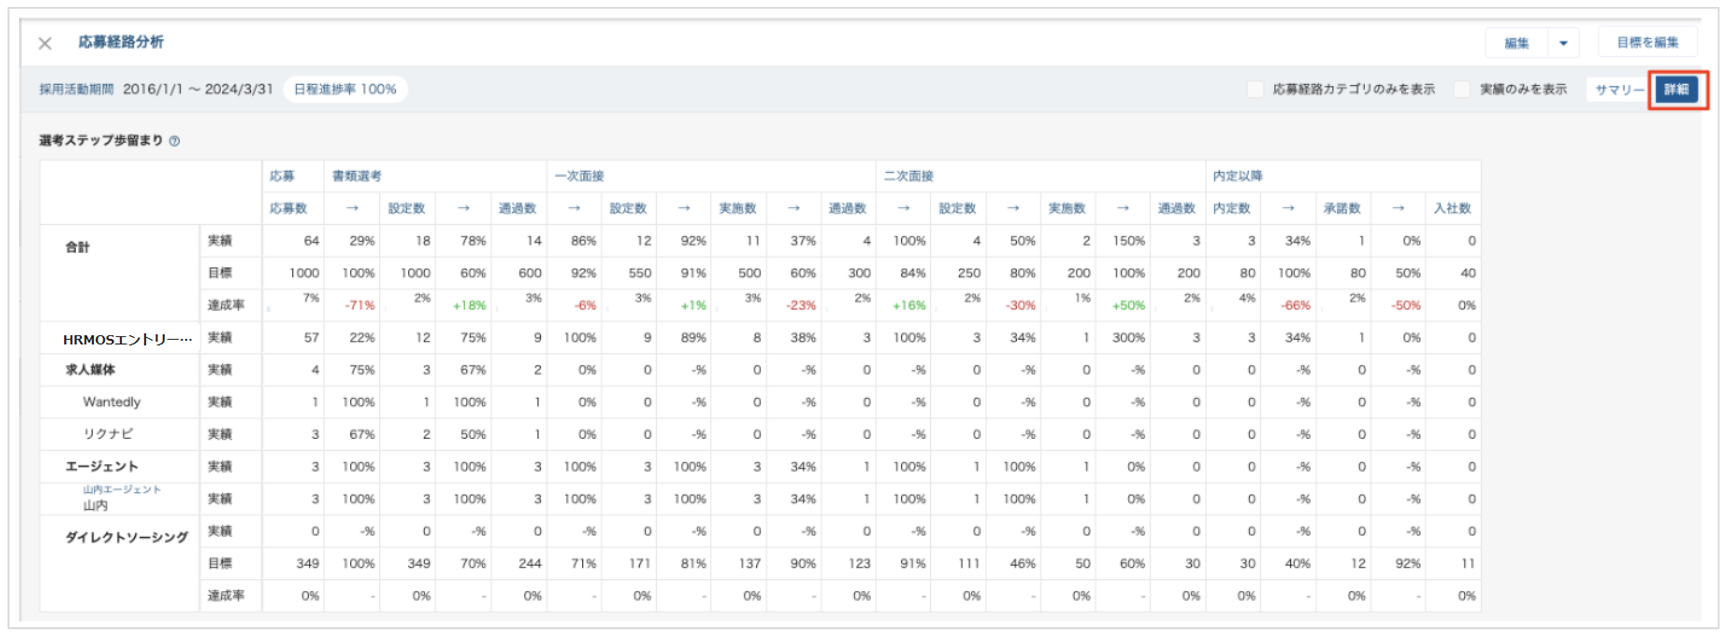Select the HRMOSエントリー row label
1732x634 pixels.
pyautogui.click(x=127, y=339)
